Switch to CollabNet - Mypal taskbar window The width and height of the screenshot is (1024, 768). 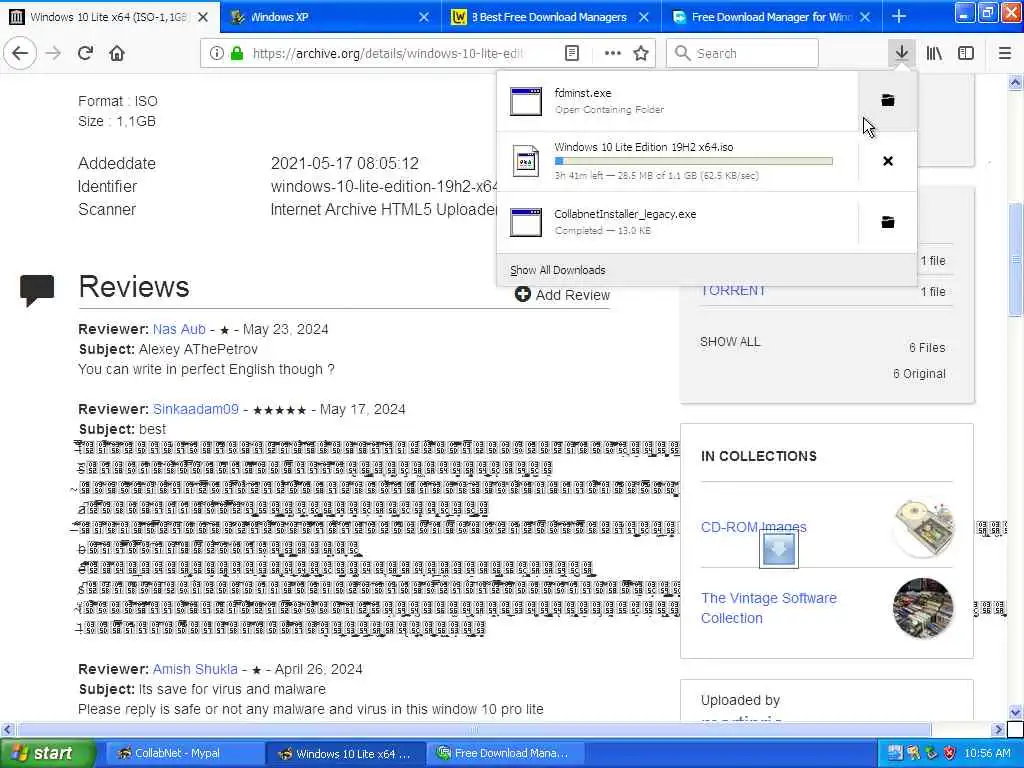click(184, 753)
